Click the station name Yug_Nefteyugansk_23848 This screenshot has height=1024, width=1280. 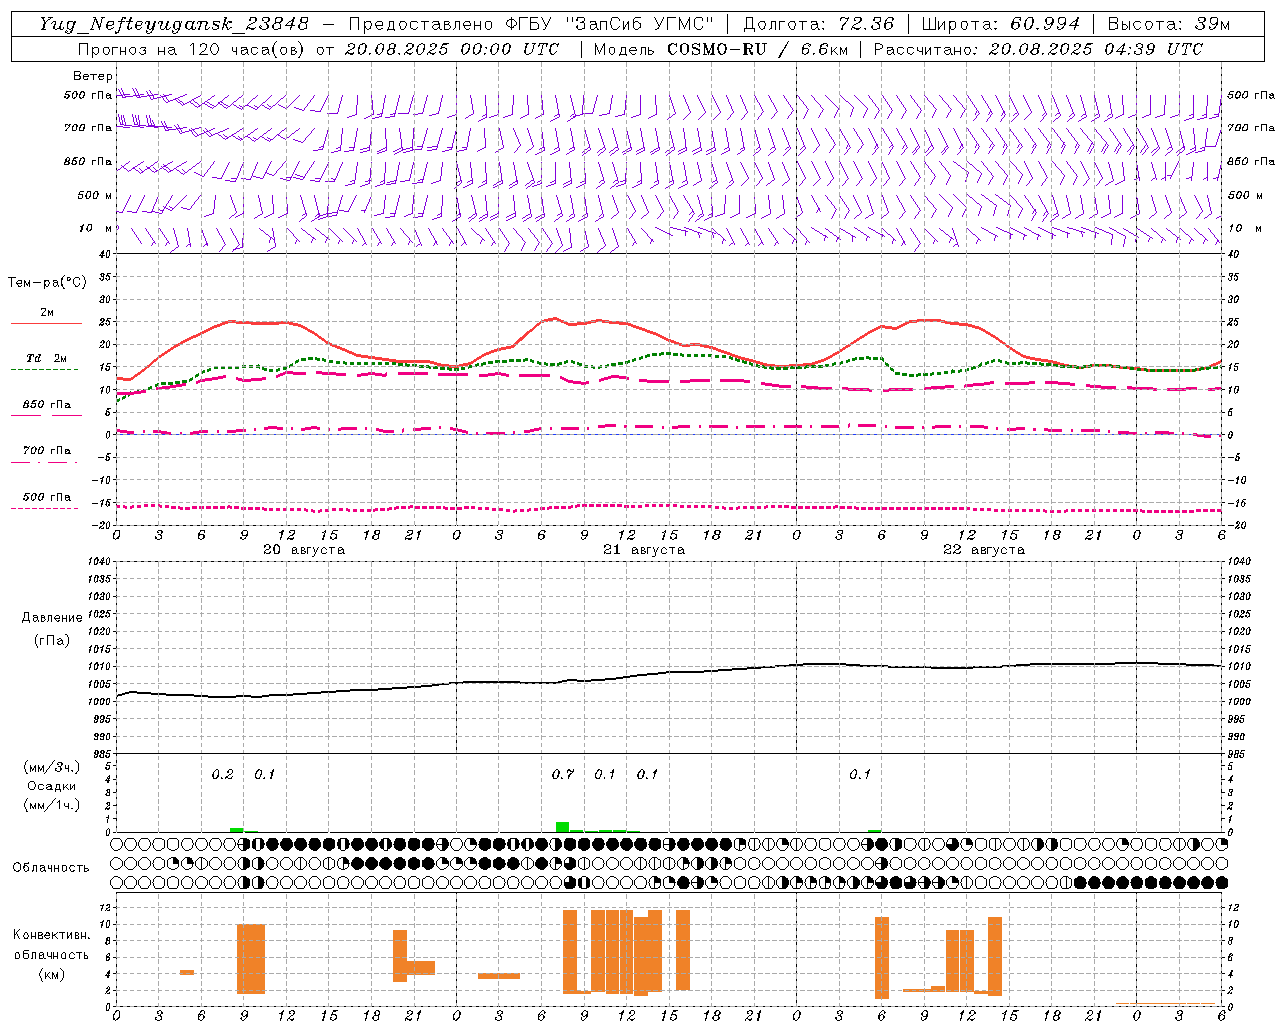pos(174,24)
